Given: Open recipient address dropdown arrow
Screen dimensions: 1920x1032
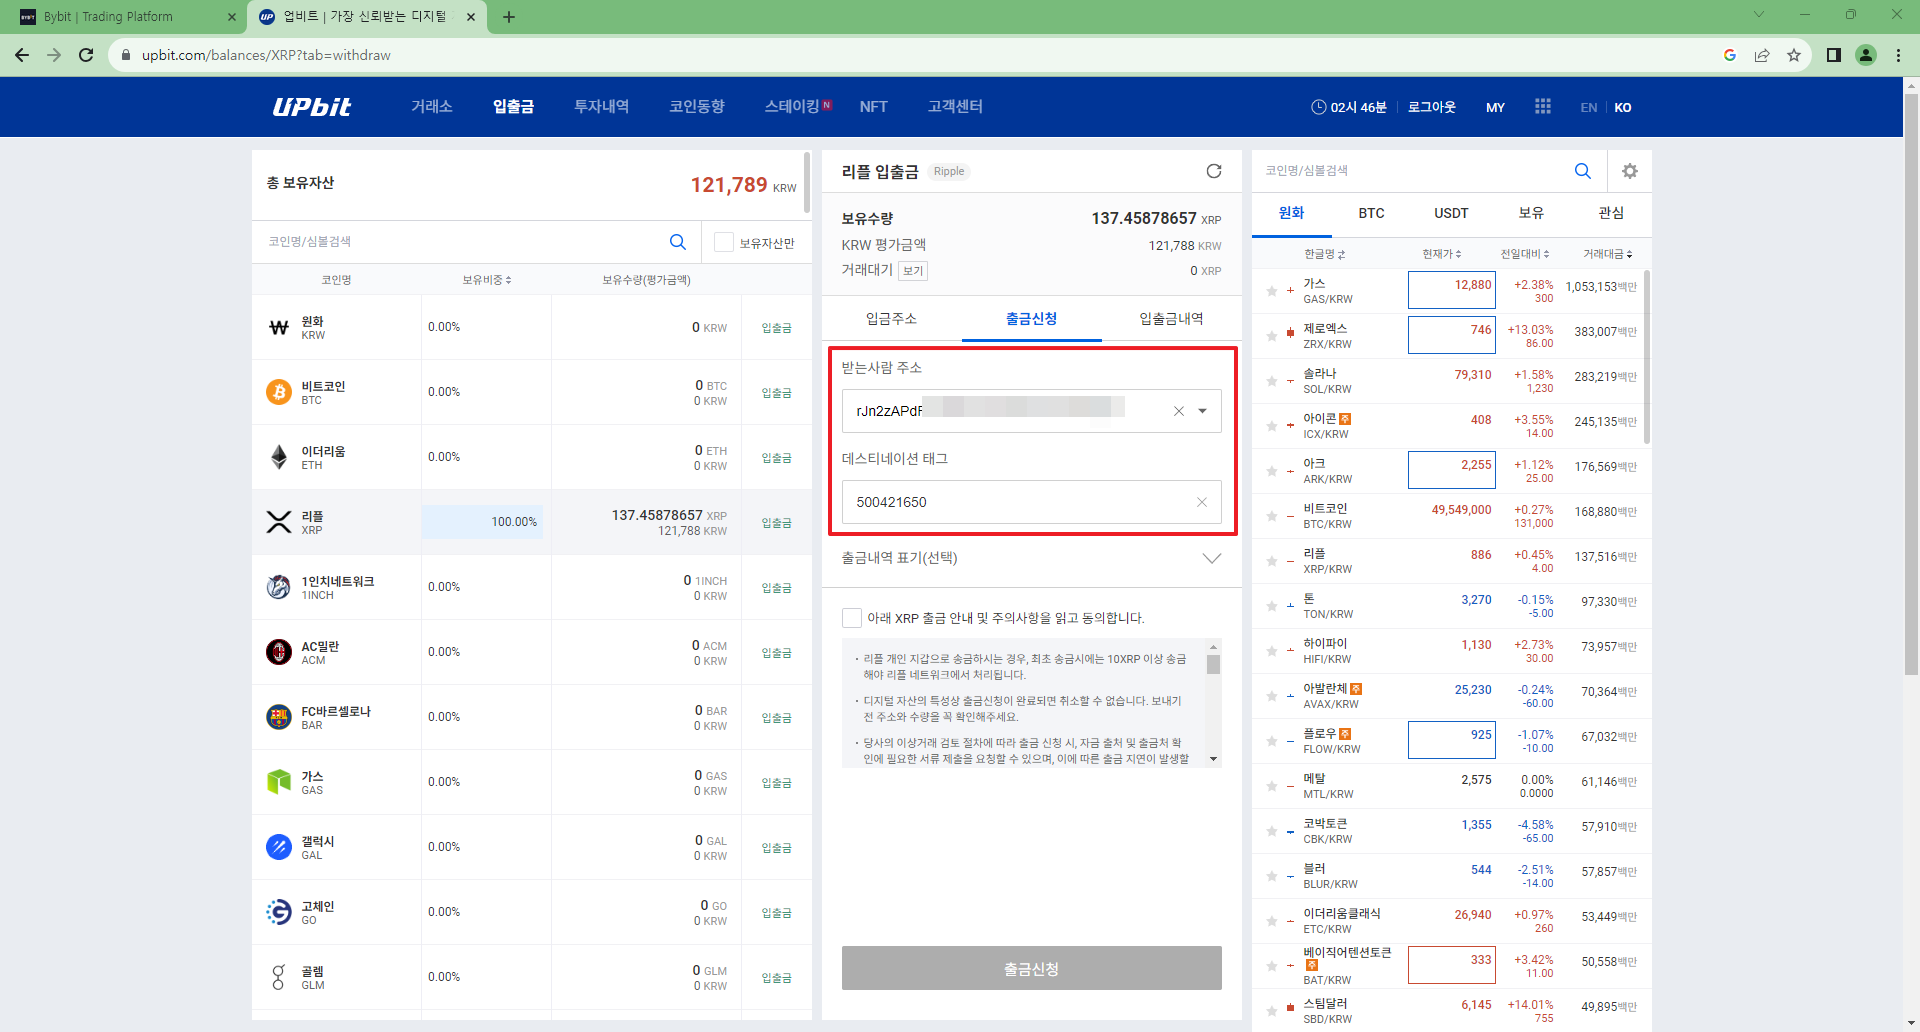Looking at the screenshot, I should 1202,411.
